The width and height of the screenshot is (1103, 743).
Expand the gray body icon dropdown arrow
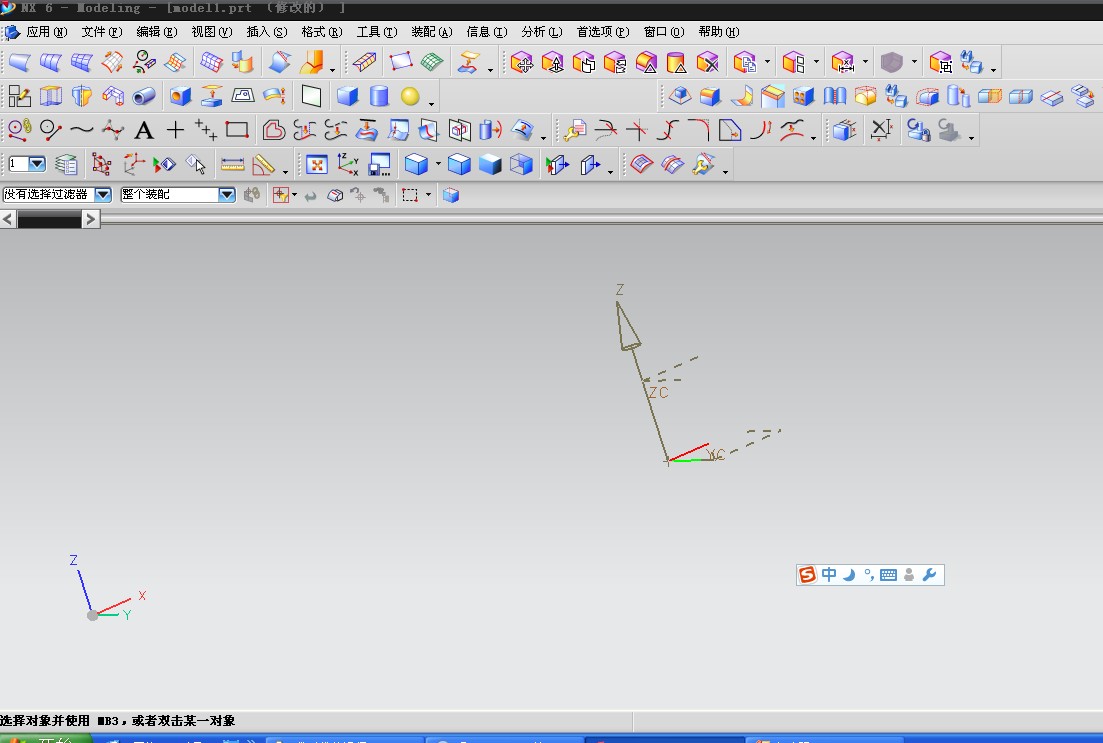click(x=914, y=63)
